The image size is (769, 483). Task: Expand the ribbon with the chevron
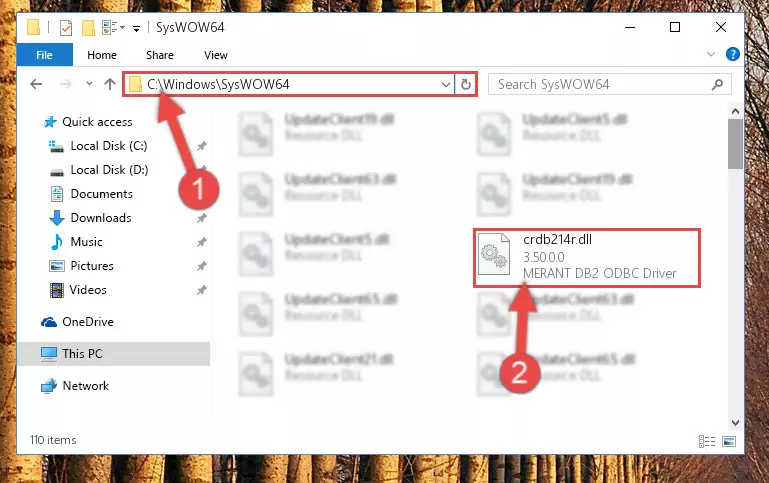[x=711, y=54]
